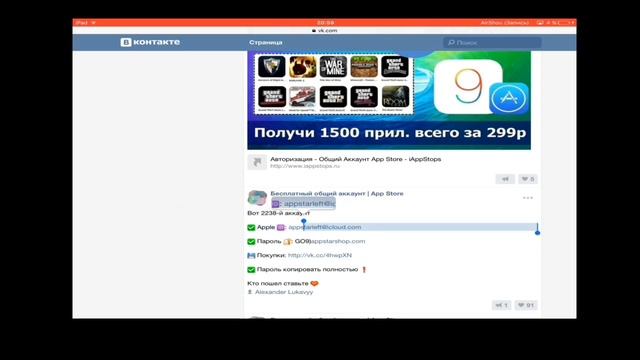Open the Покупки vk.cc link
This screenshot has width=640, height=360.
[320, 255]
